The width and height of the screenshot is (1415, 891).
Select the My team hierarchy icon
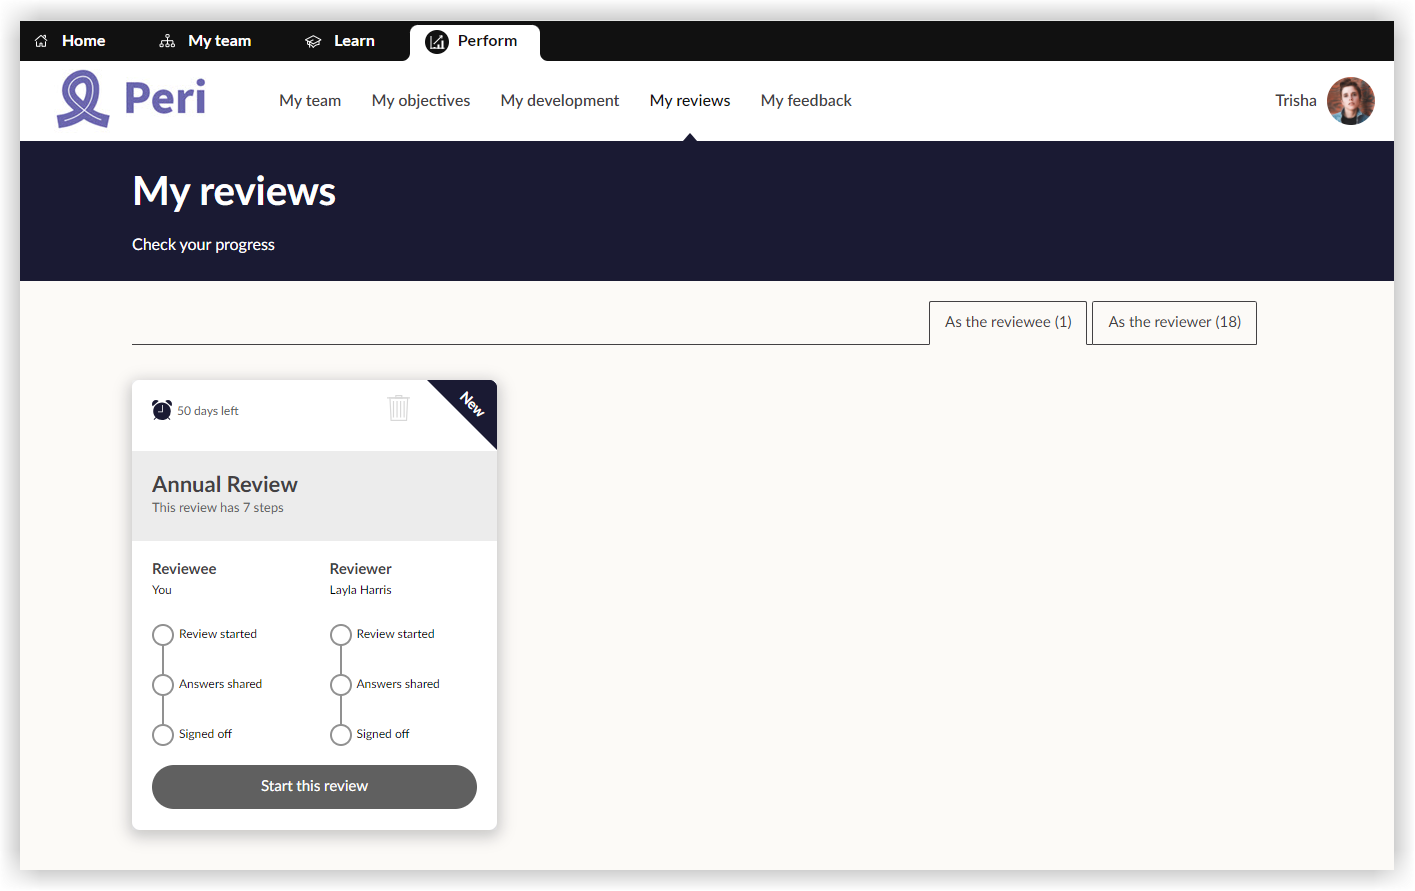(x=166, y=40)
